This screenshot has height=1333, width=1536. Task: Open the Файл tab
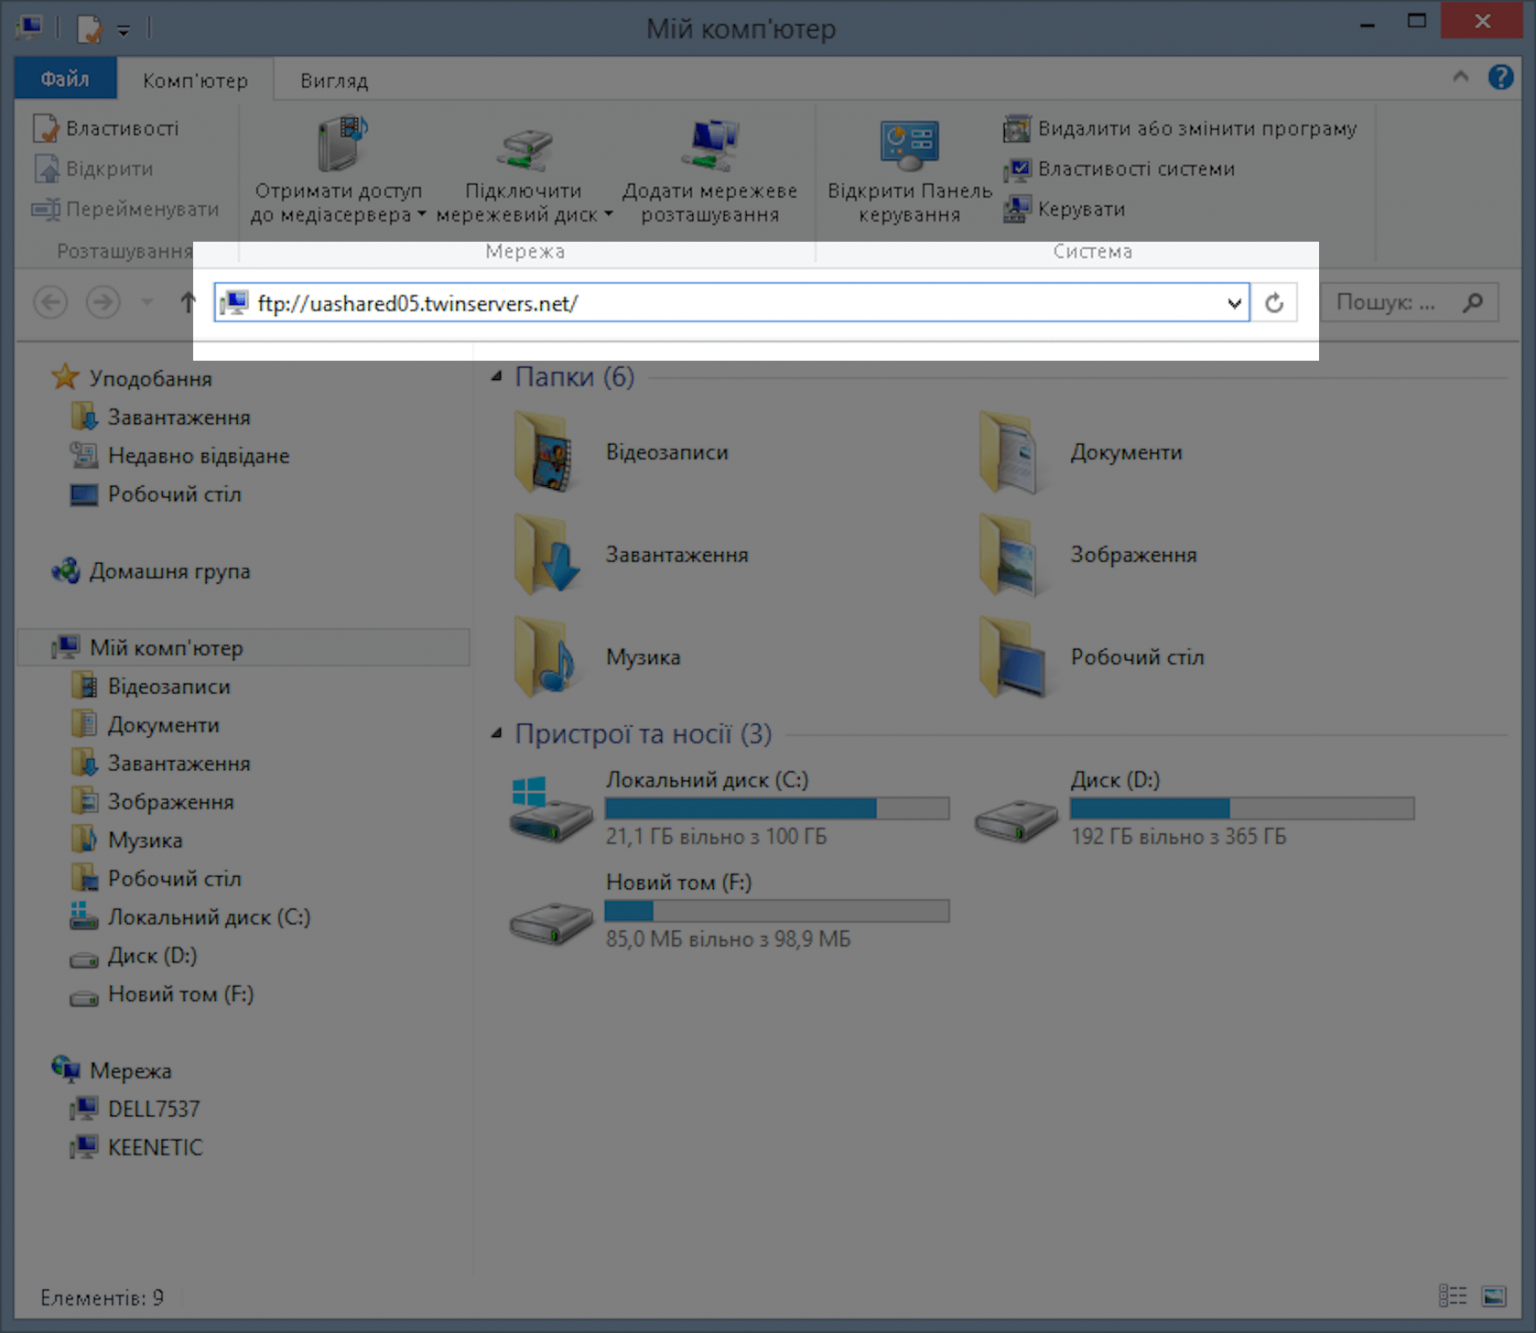[65, 79]
